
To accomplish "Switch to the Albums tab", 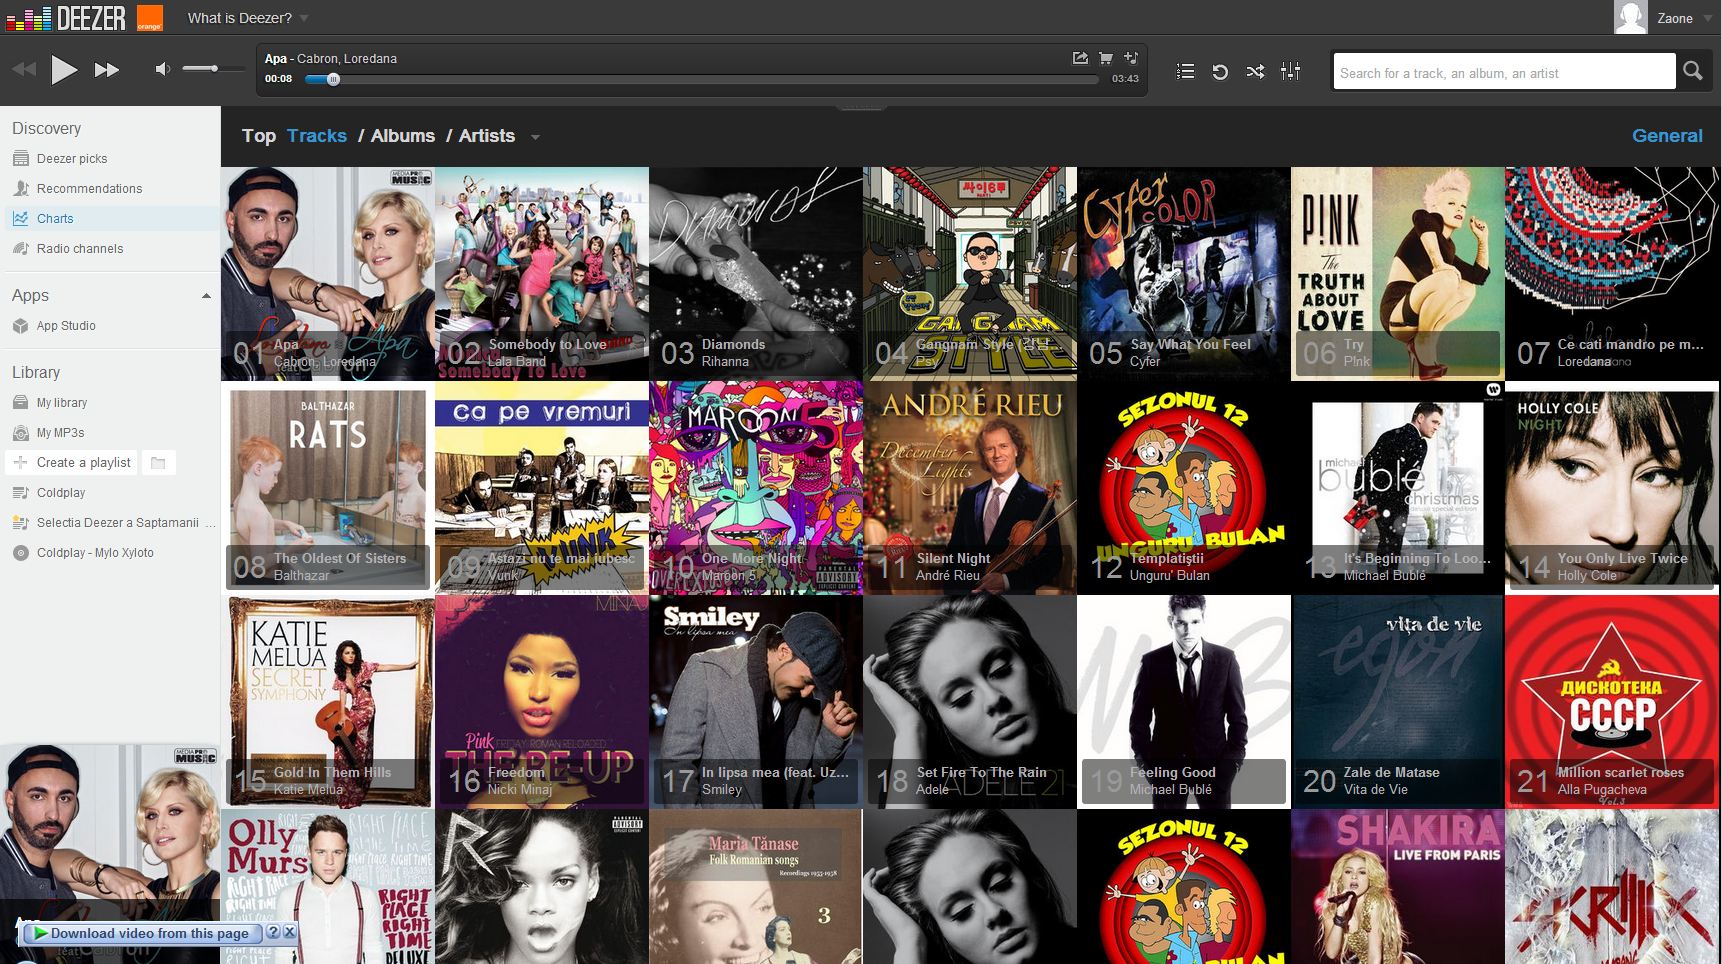I will point(403,136).
